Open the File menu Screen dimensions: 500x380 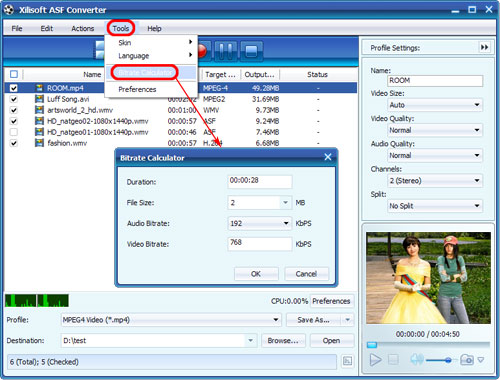coord(17,28)
